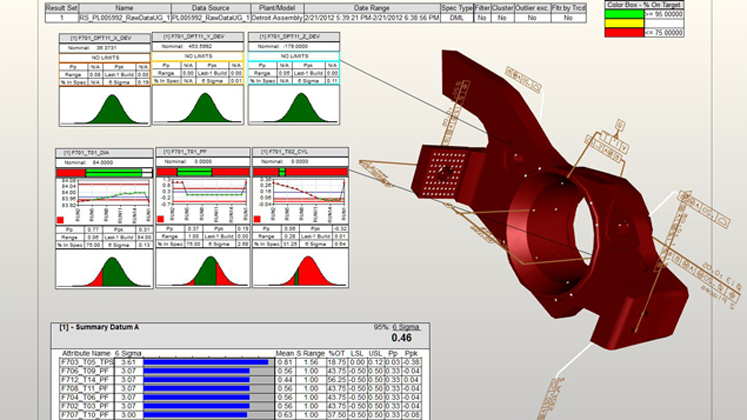Click the %OT column header in the summary

336,354
